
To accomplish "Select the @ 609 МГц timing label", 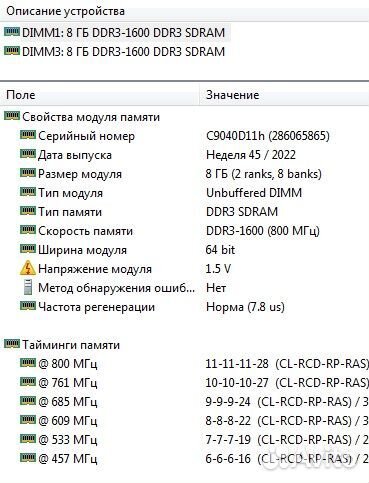I will pyautogui.click(x=68, y=421).
